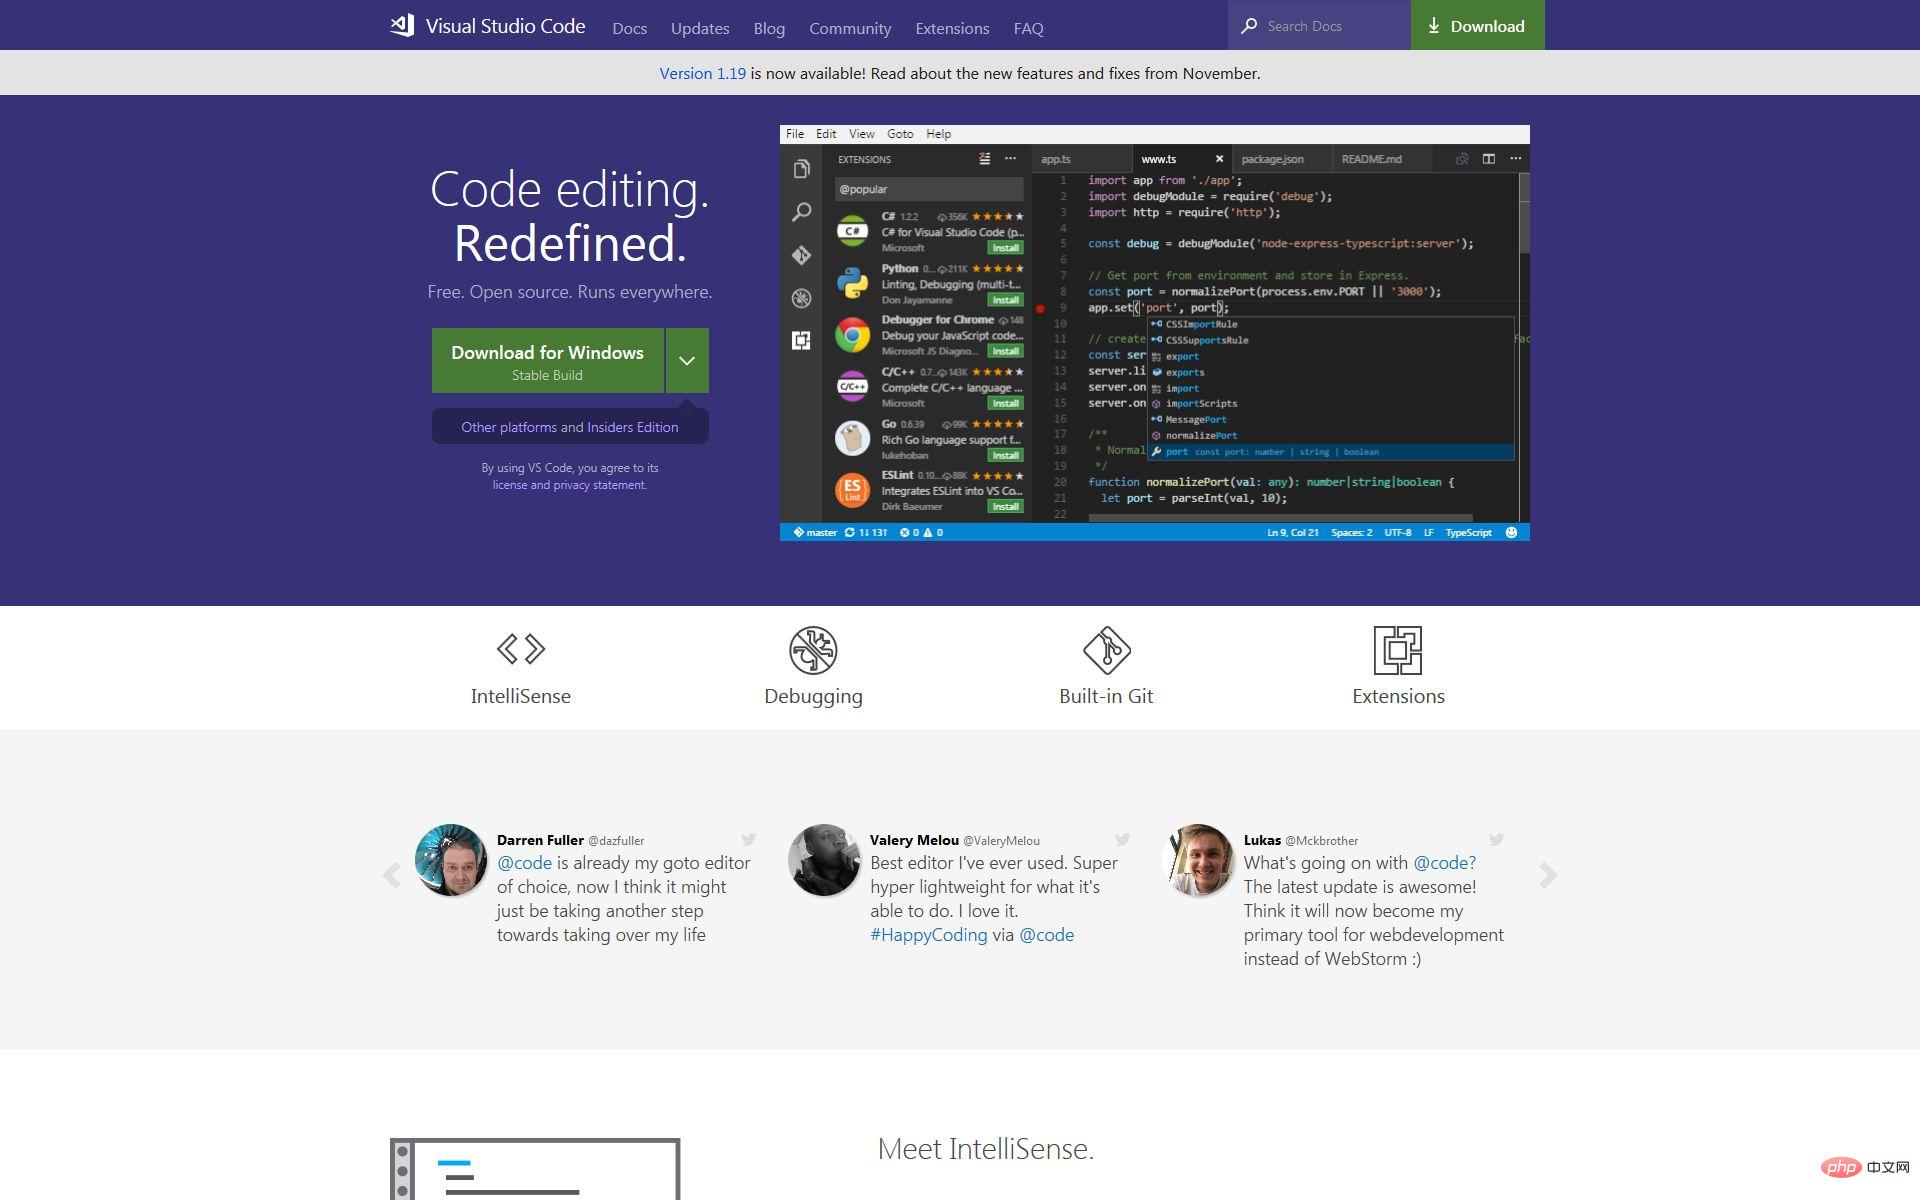This screenshot has height=1200, width=1920.
Task: Open the Insiders Edition link
Action: click(x=632, y=427)
